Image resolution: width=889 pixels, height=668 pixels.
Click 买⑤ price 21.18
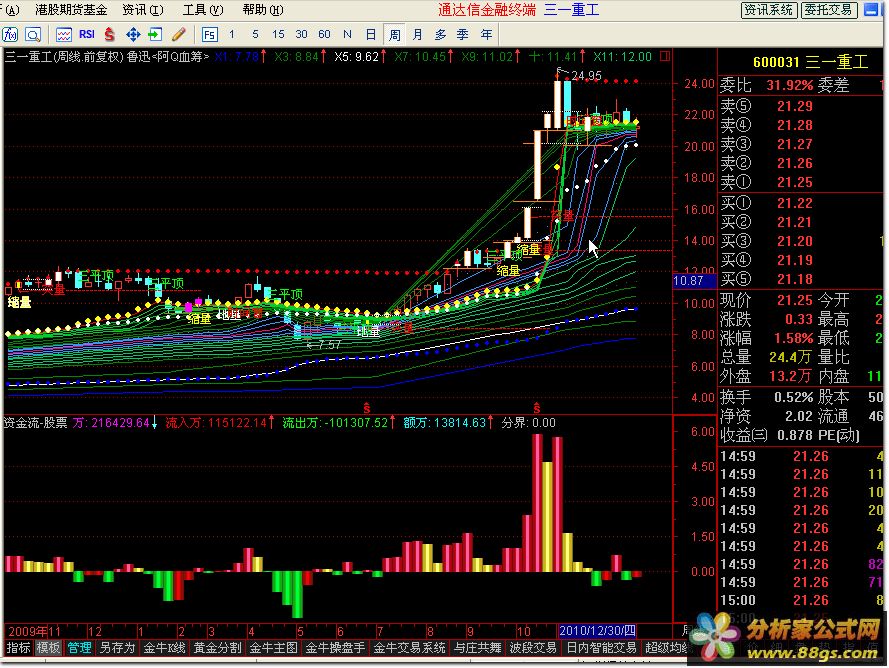point(794,279)
